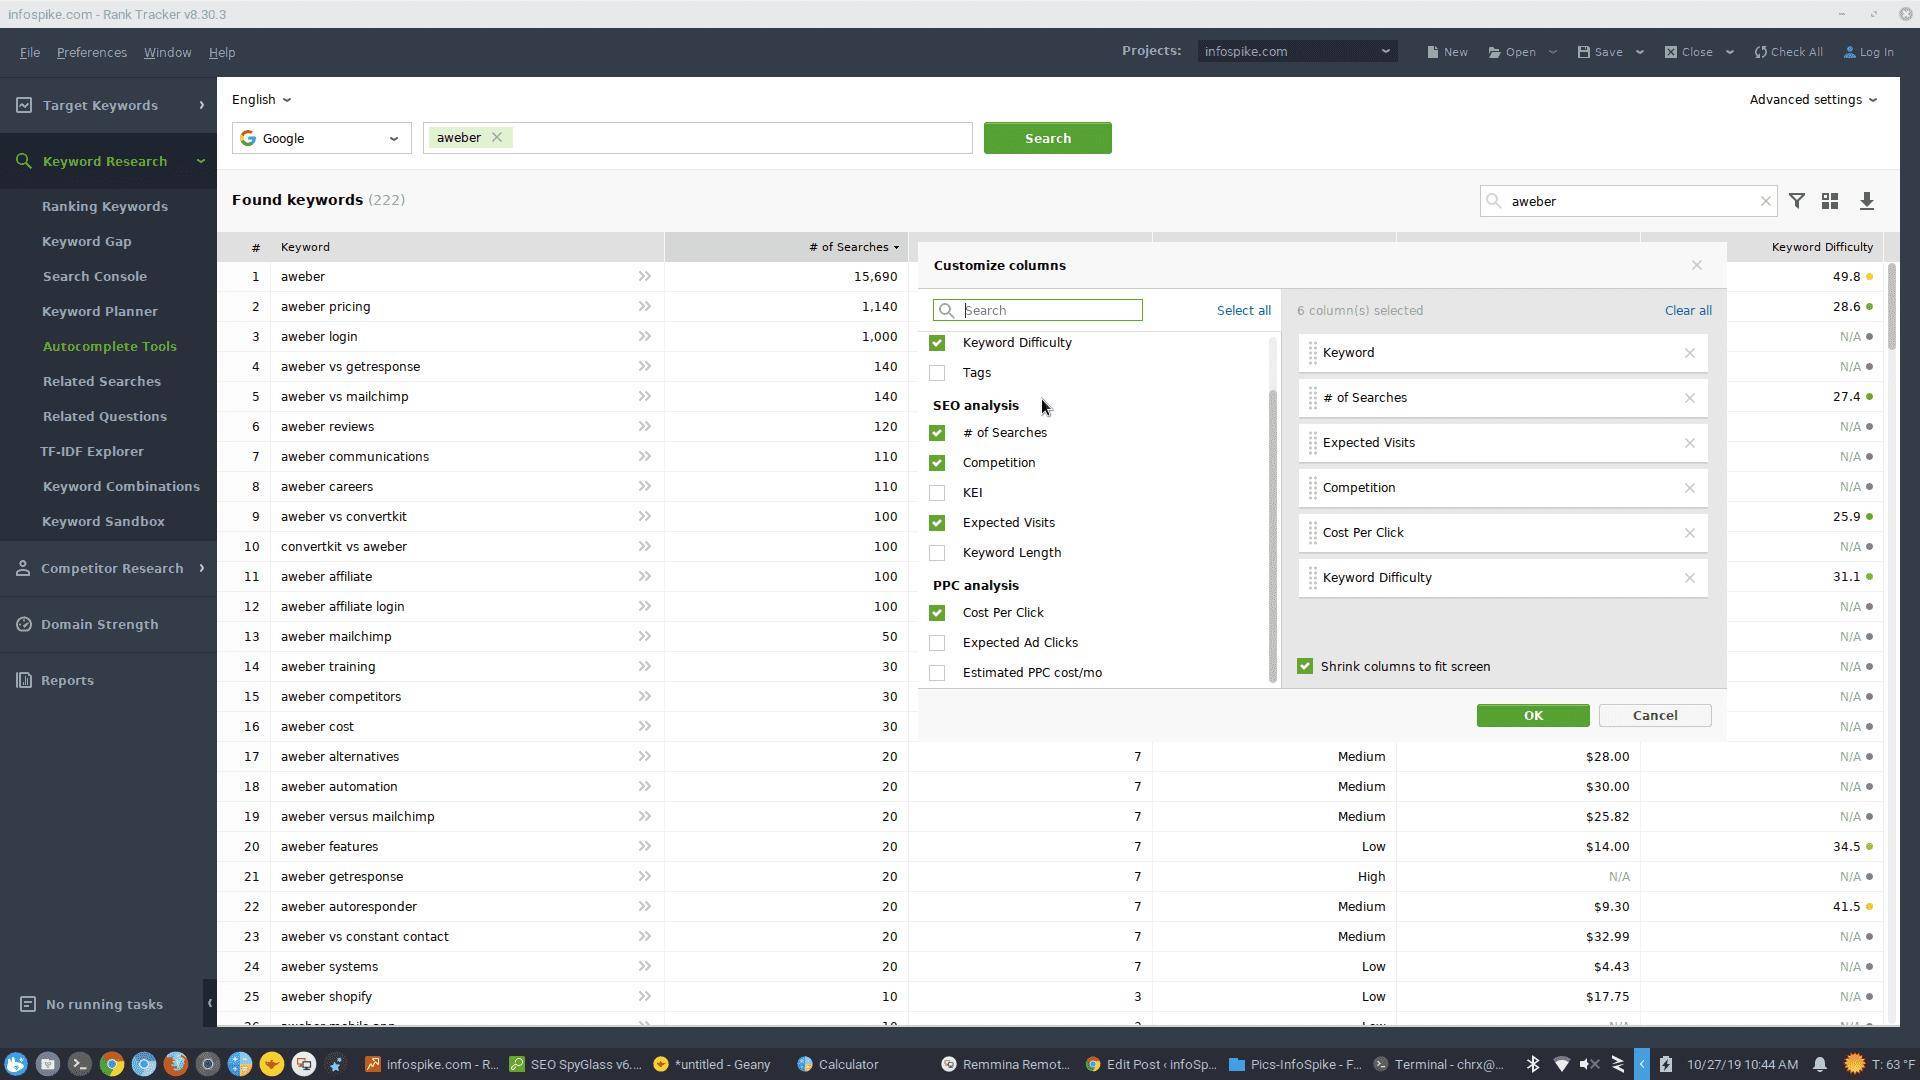
Task: Expand Advanced settings
Action: click(1813, 99)
